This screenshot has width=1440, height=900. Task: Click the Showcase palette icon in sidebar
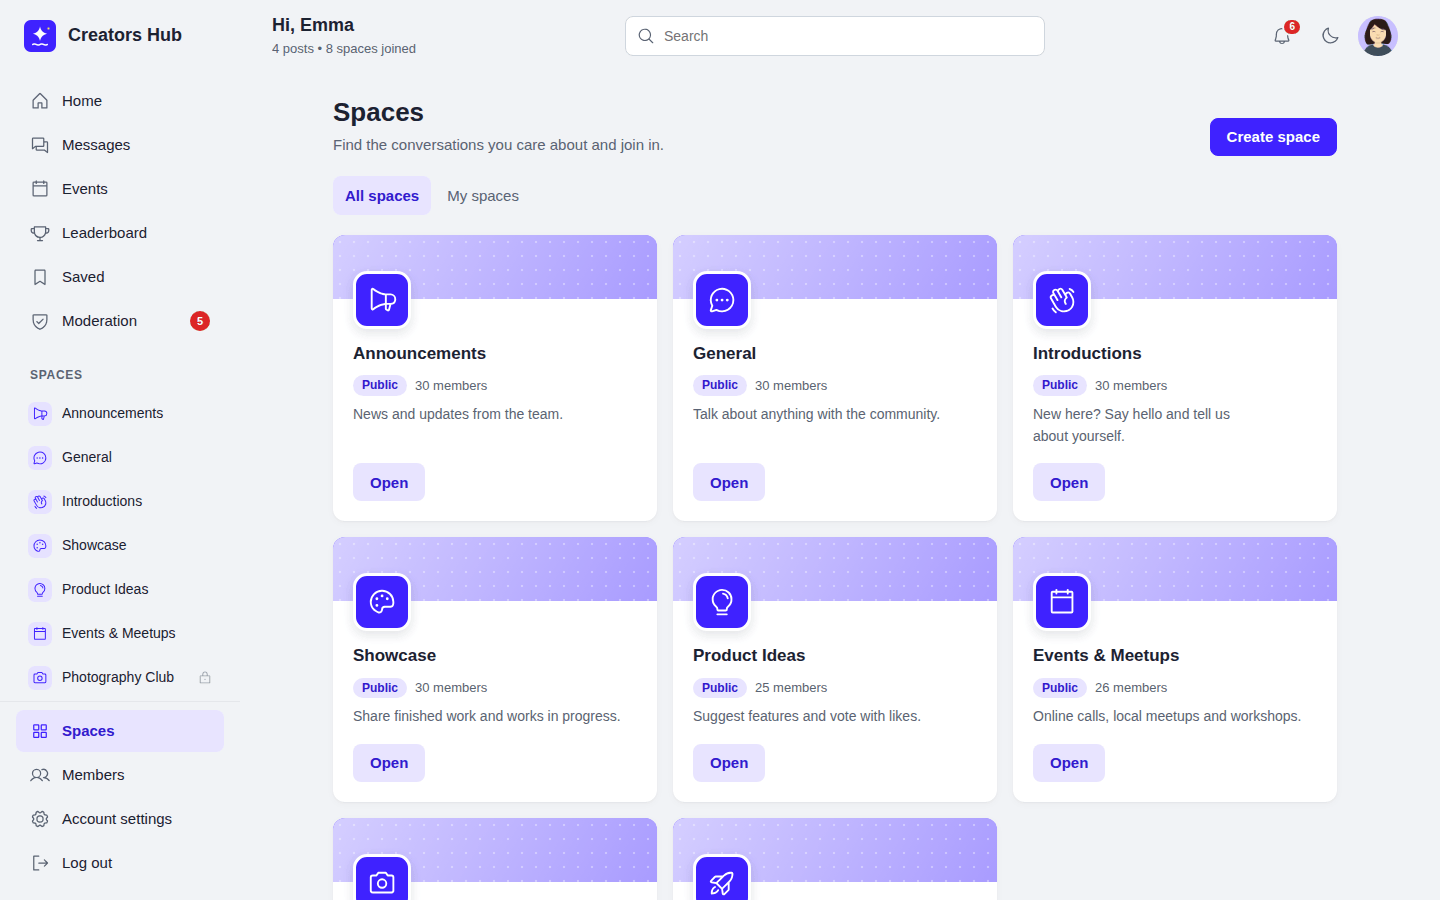point(40,546)
